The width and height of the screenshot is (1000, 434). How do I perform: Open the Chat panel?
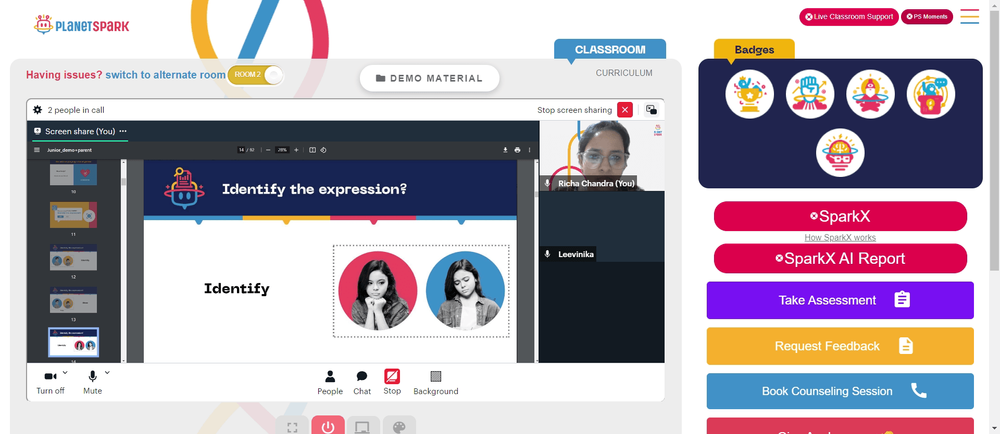pos(362,382)
